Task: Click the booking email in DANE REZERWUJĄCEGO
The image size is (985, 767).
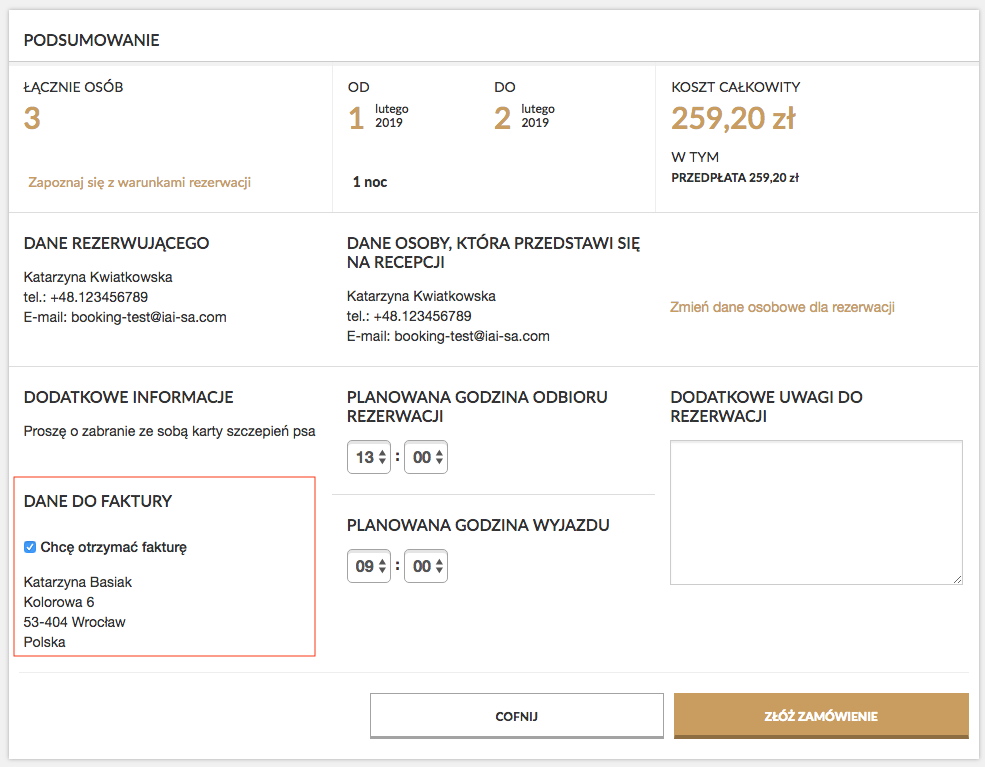Action: click(149, 317)
